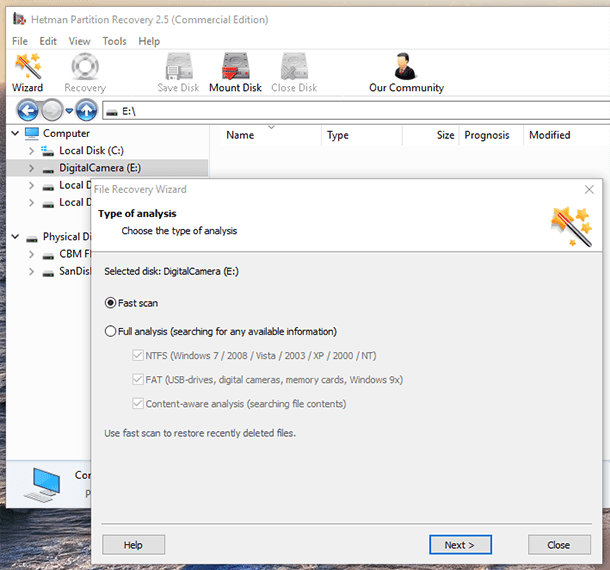Expand Local Disk (C:) node
Image resolution: width=610 pixels, height=570 pixels.
(x=32, y=151)
